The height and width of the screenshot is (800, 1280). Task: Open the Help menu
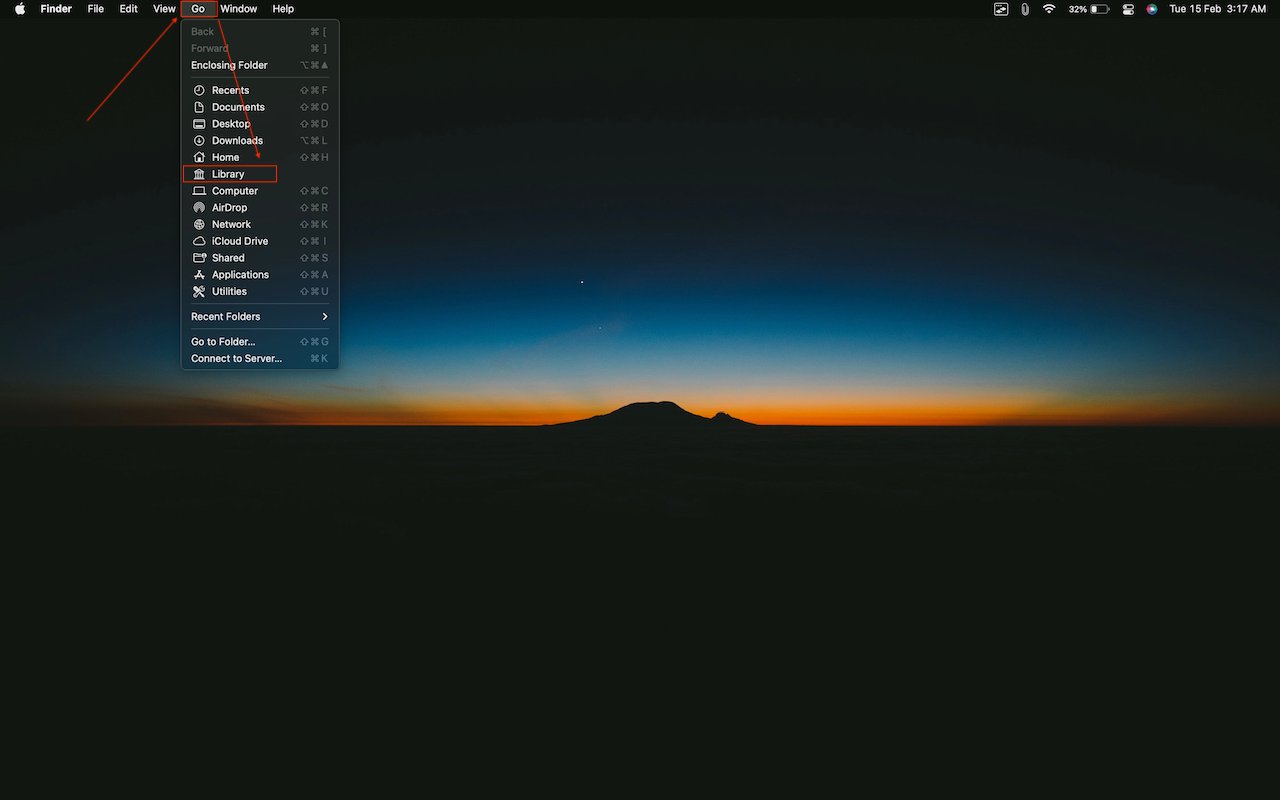pos(283,9)
